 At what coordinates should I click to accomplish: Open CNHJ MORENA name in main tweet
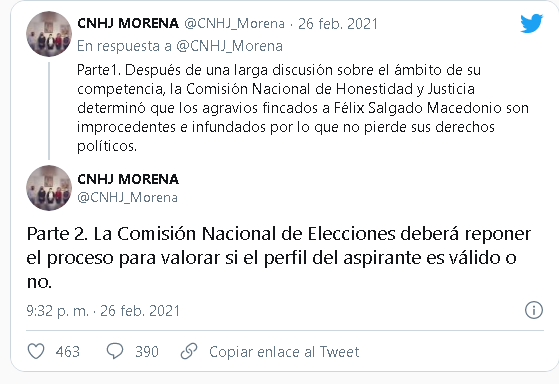(x=128, y=179)
